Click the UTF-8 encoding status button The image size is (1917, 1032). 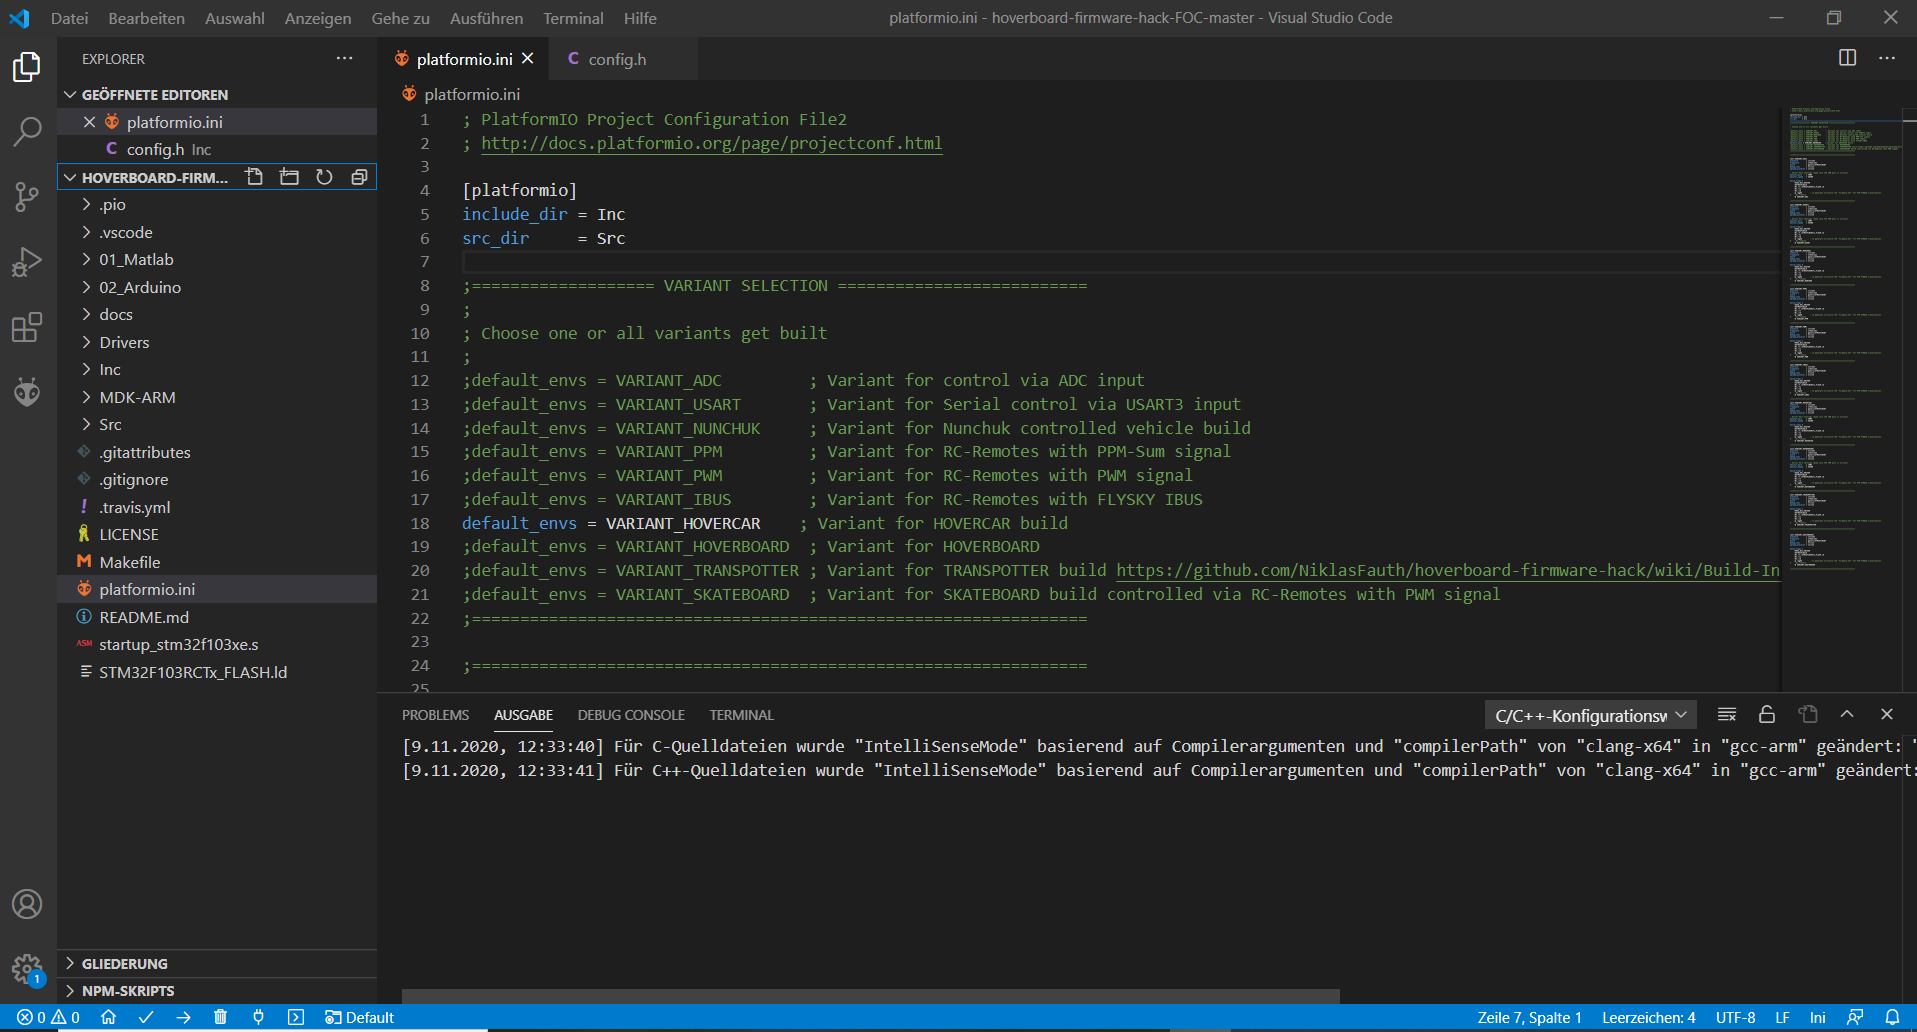point(1734,1017)
